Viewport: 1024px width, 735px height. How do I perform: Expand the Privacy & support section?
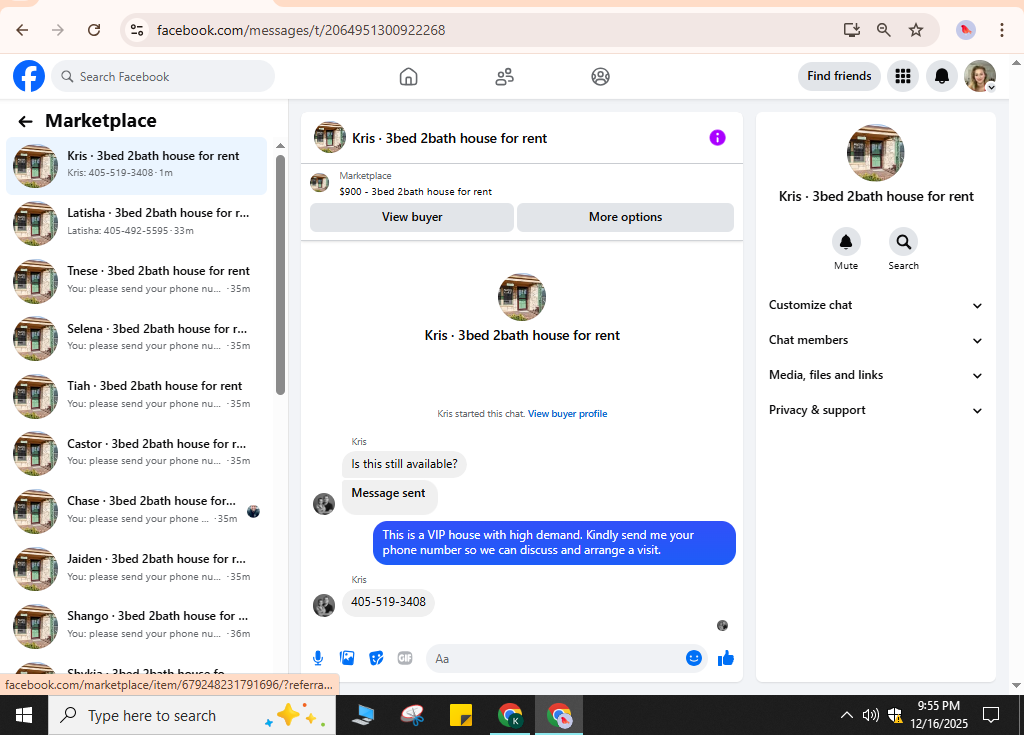pos(875,410)
